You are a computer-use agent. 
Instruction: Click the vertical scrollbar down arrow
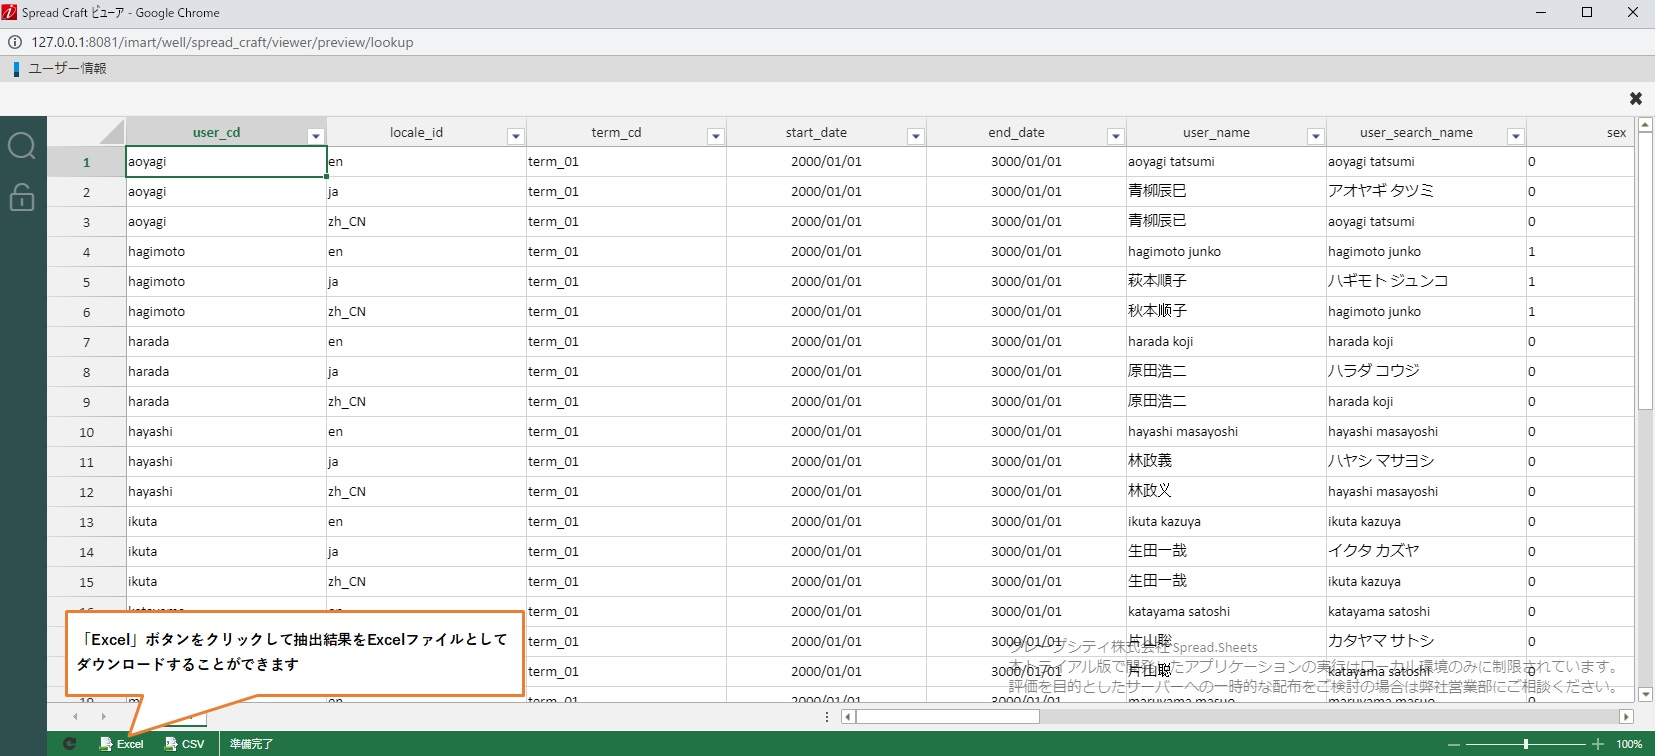click(x=1645, y=694)
